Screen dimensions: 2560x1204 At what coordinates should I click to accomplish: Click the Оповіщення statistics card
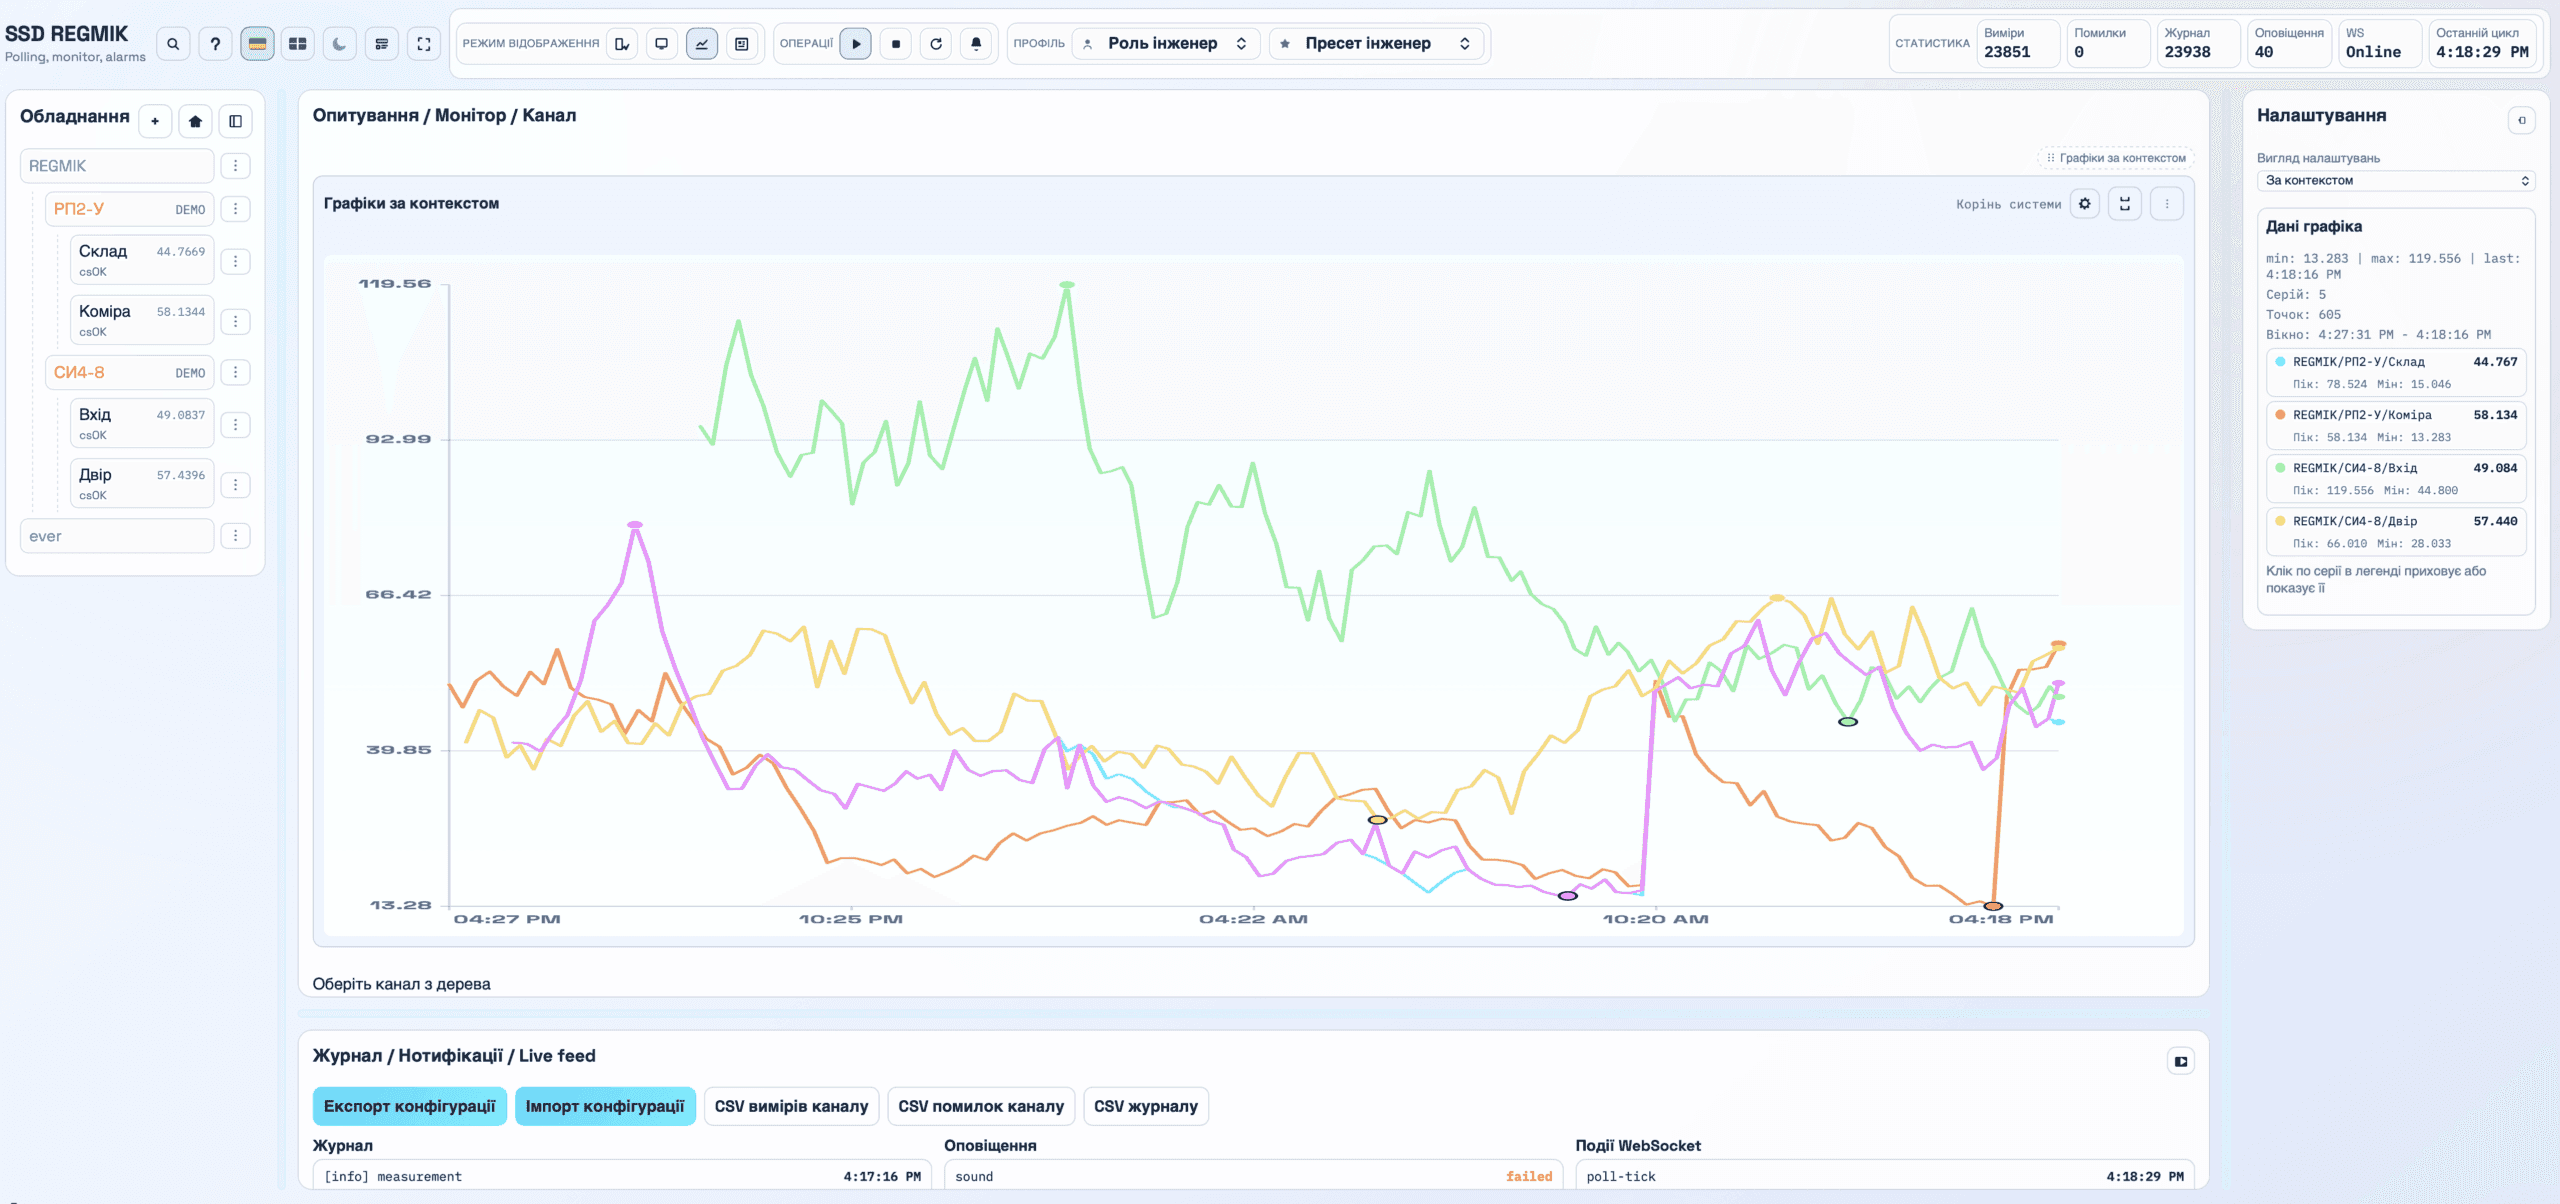[x=2290, y=44]
